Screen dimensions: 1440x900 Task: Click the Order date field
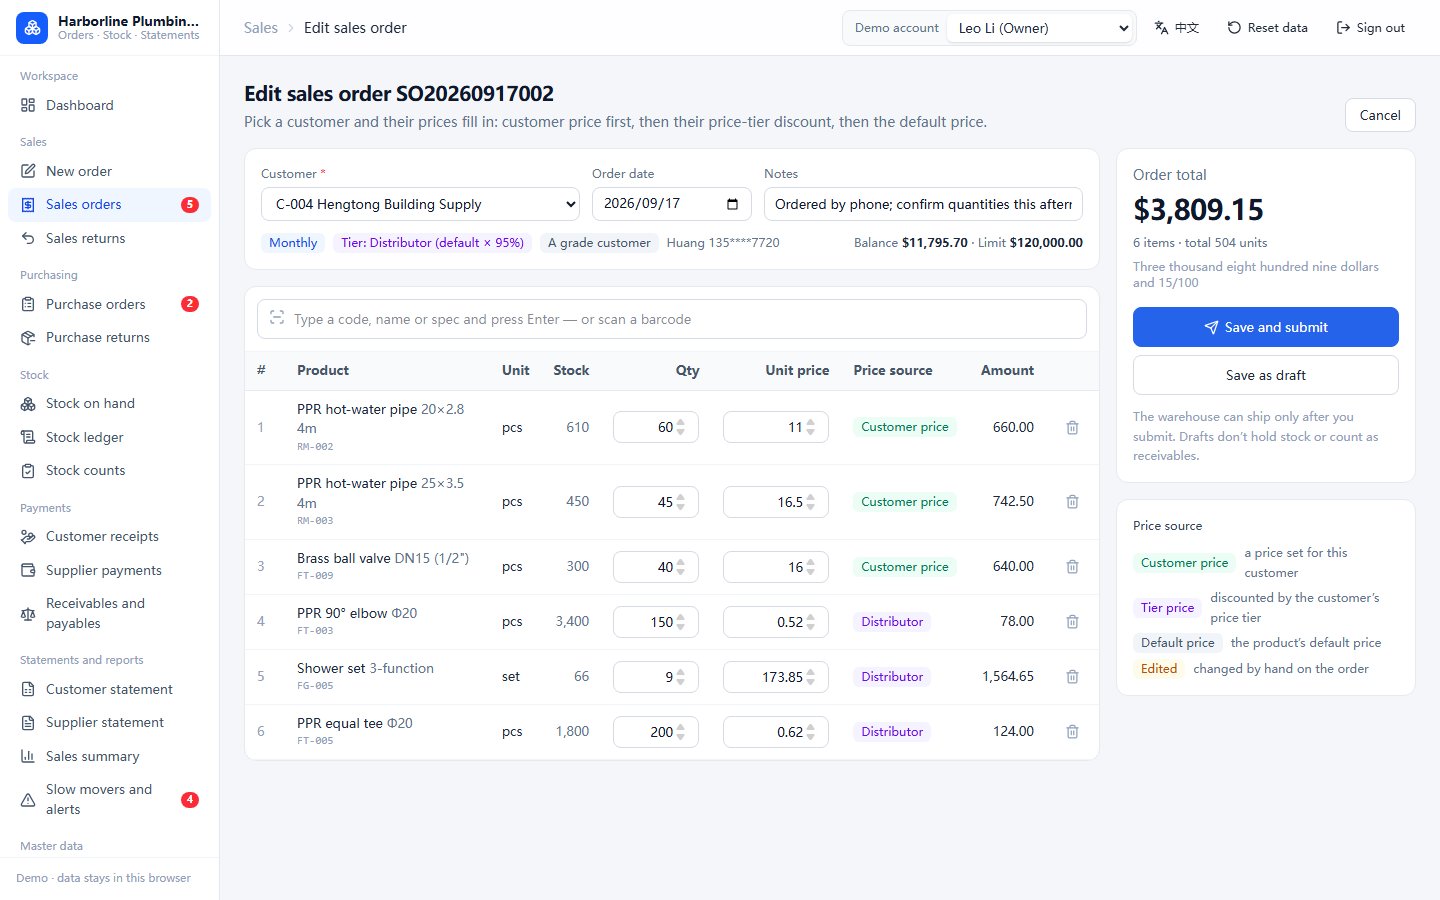pos(672,204)
